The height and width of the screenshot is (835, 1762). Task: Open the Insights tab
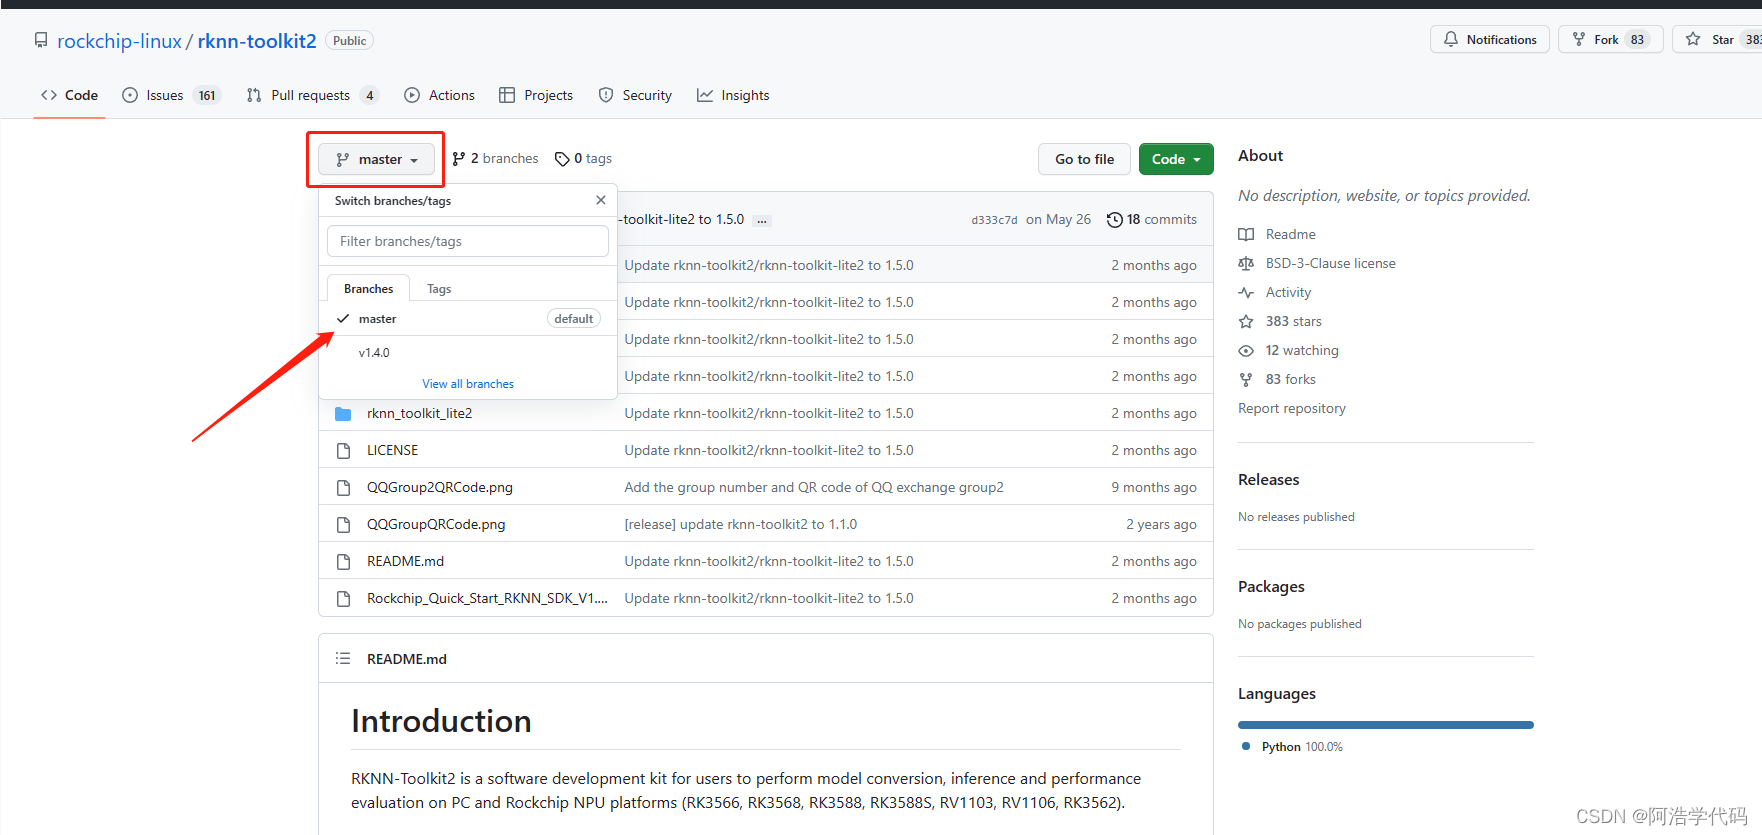click(x=733, y=95)
